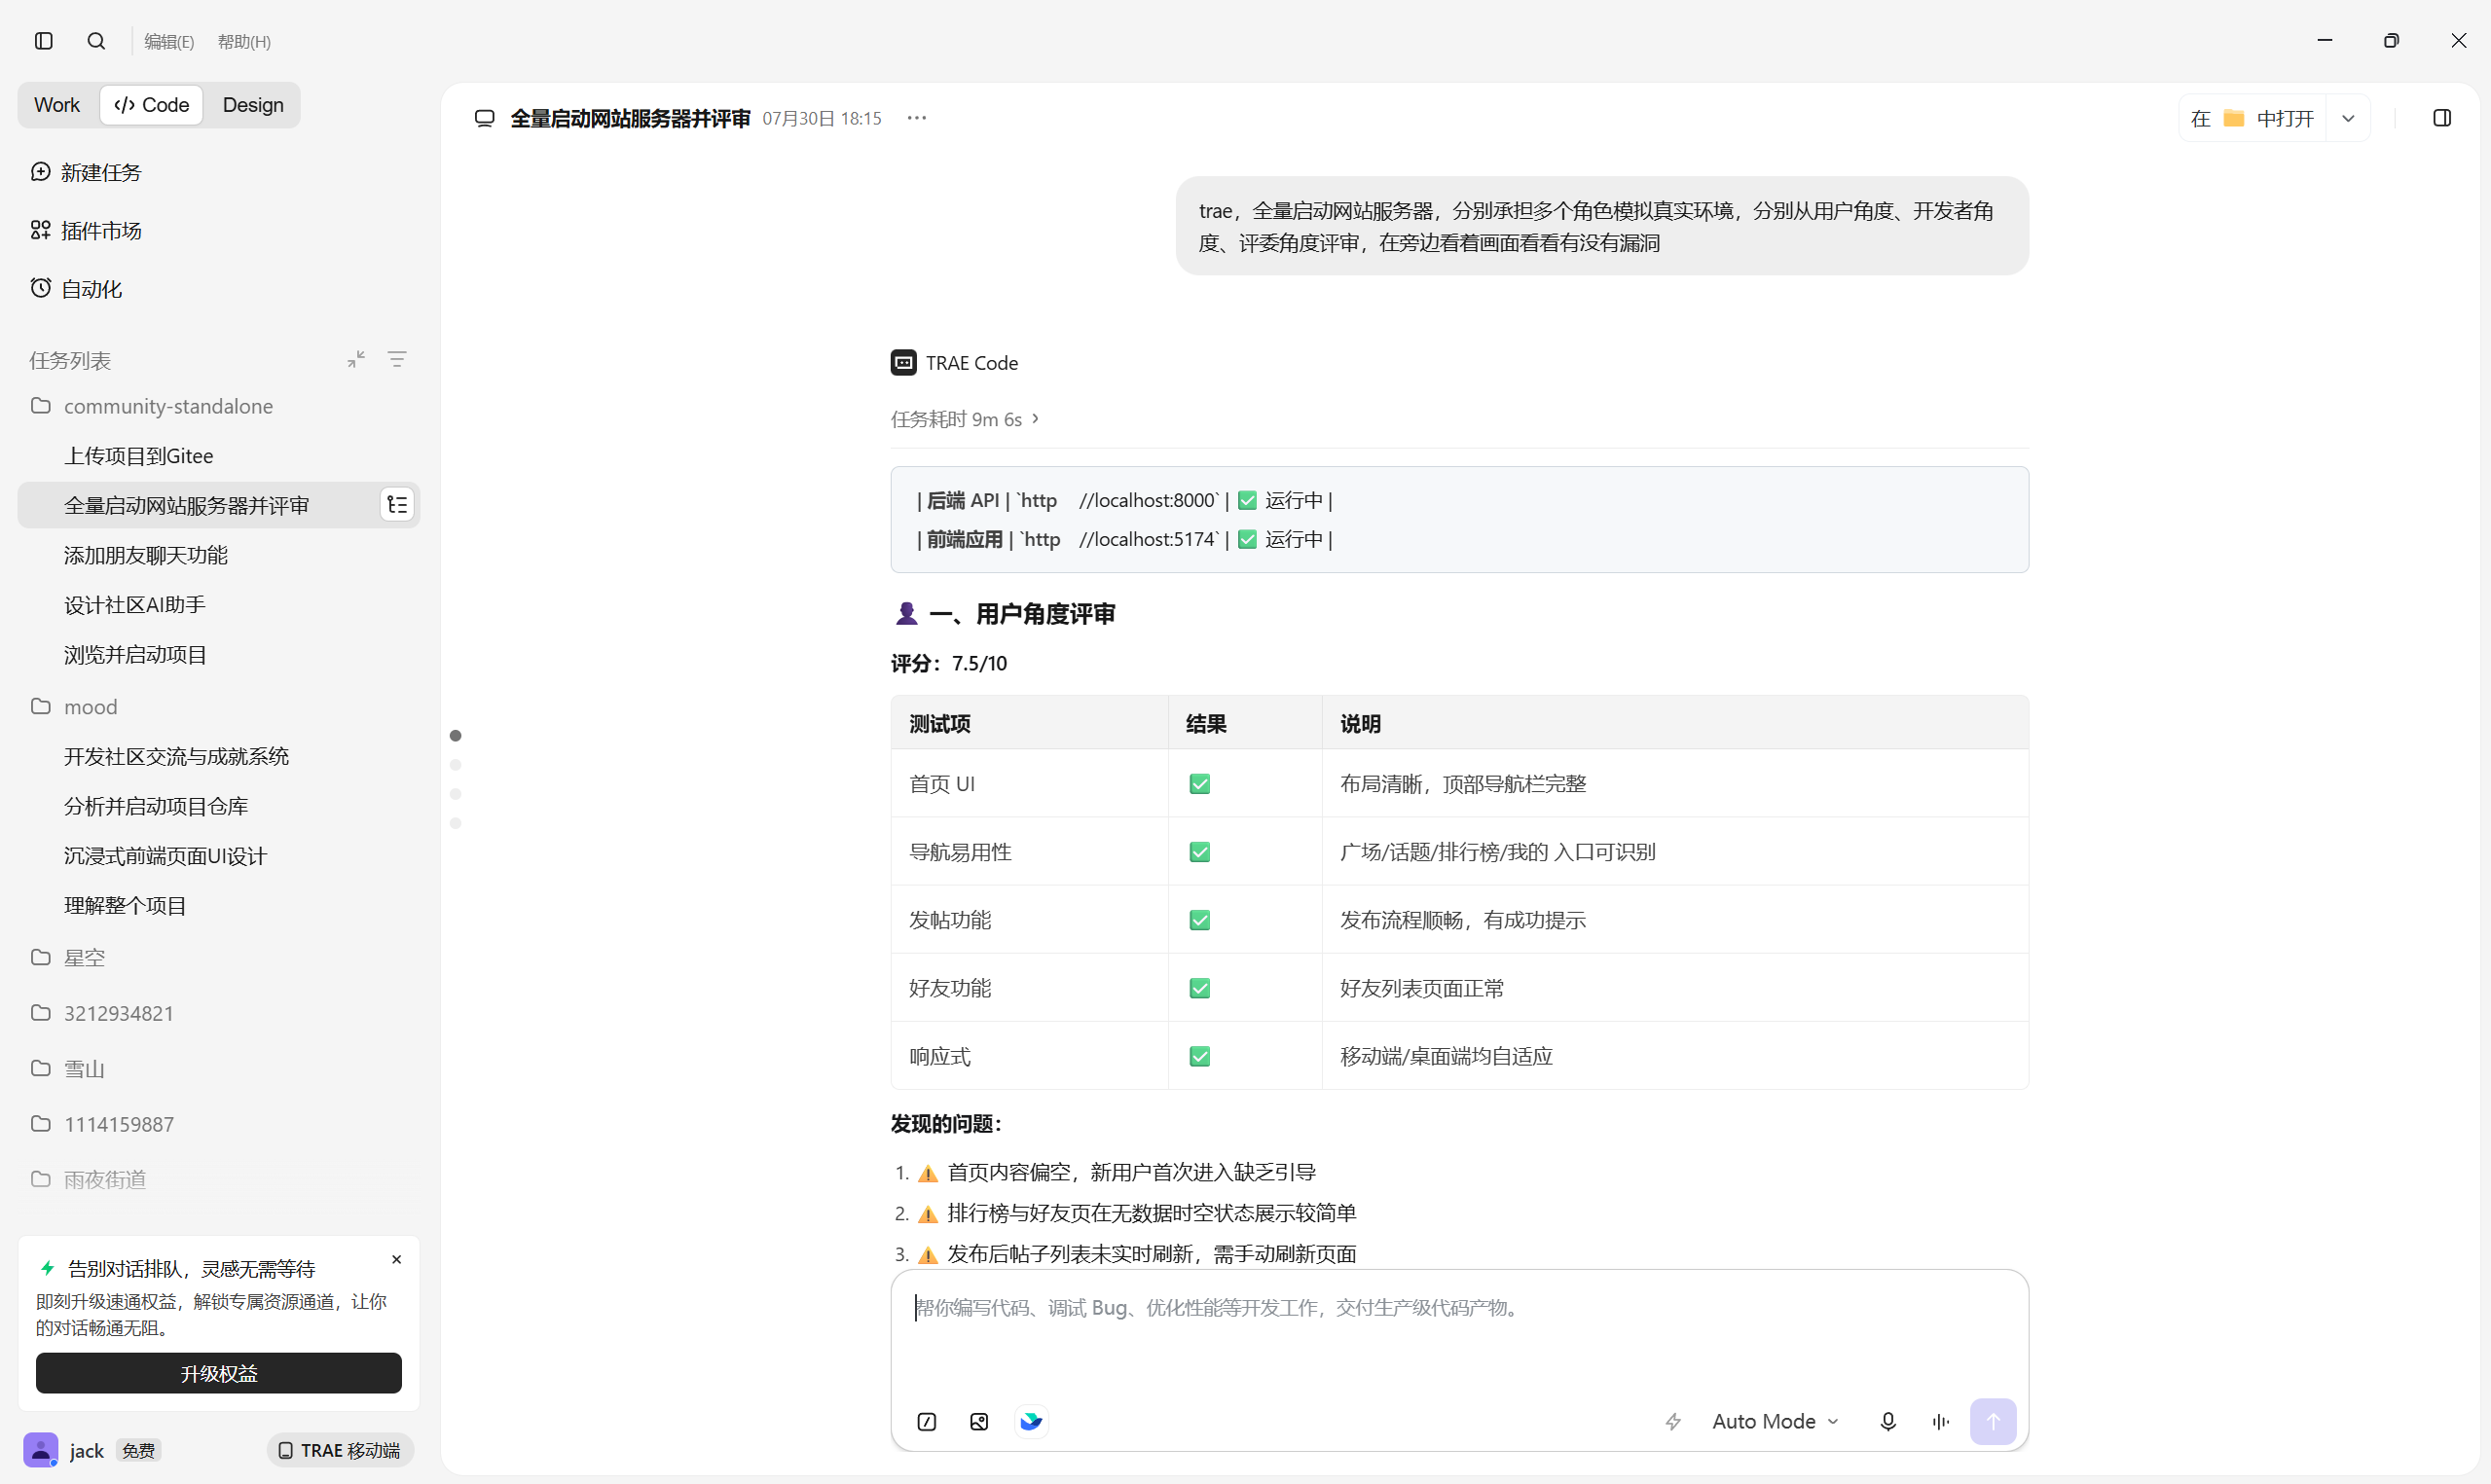This screenshot has height=1484, width=2491.
Task: Expand the 任务耗时 9m 6s details
Action: 966,420
